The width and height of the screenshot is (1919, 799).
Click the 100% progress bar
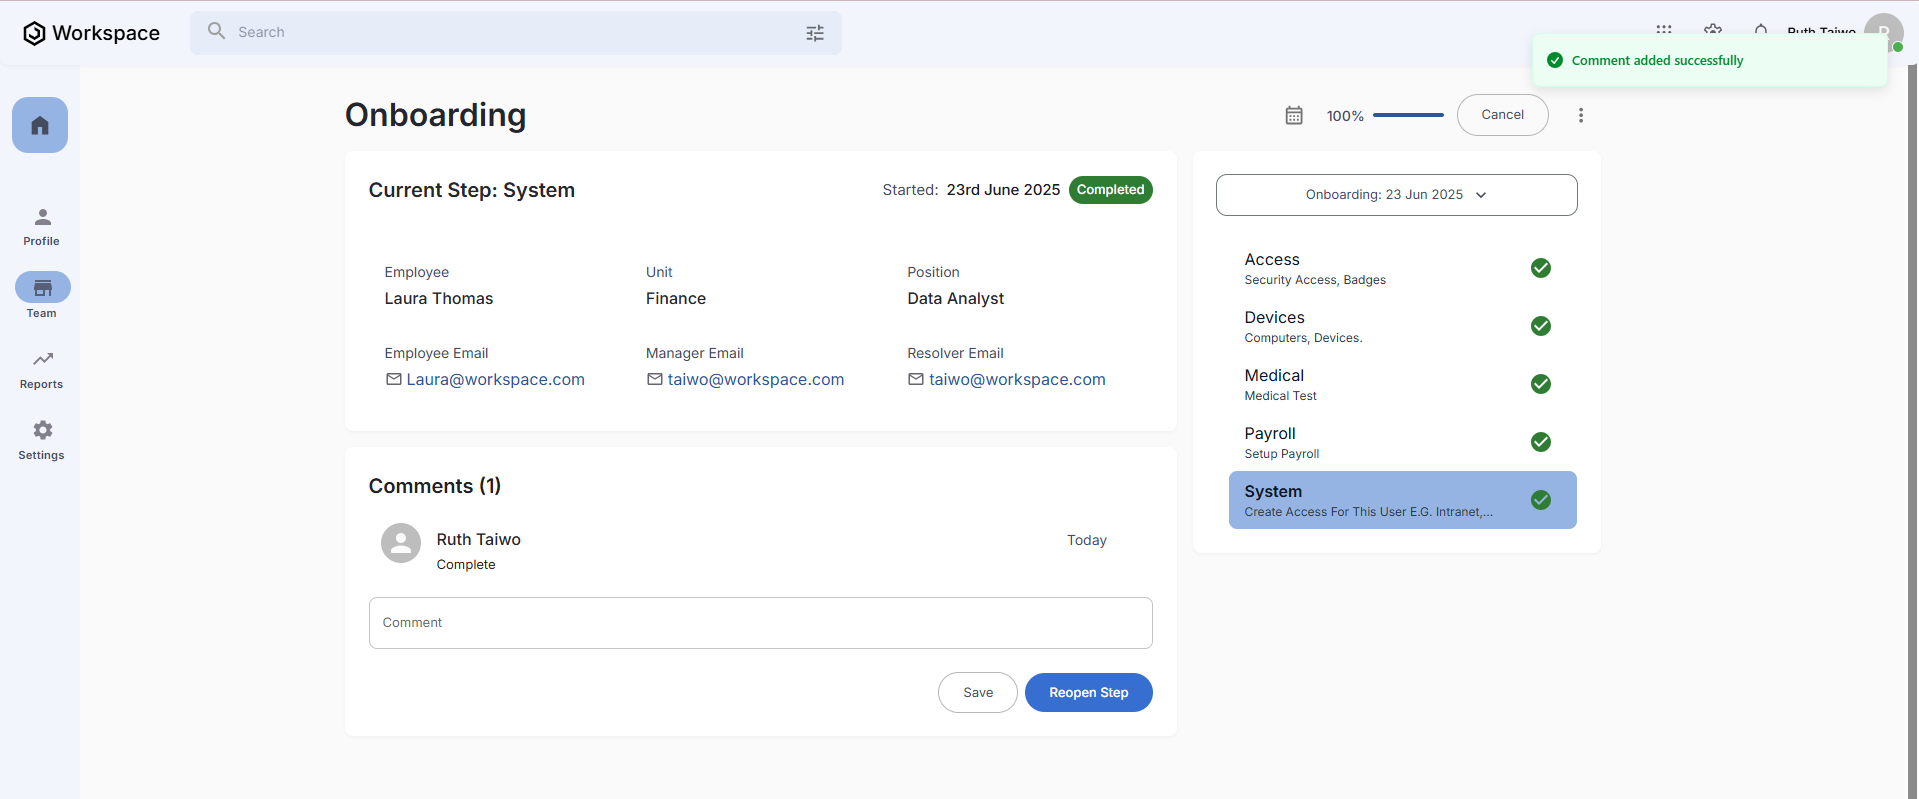pos(1408,116)
